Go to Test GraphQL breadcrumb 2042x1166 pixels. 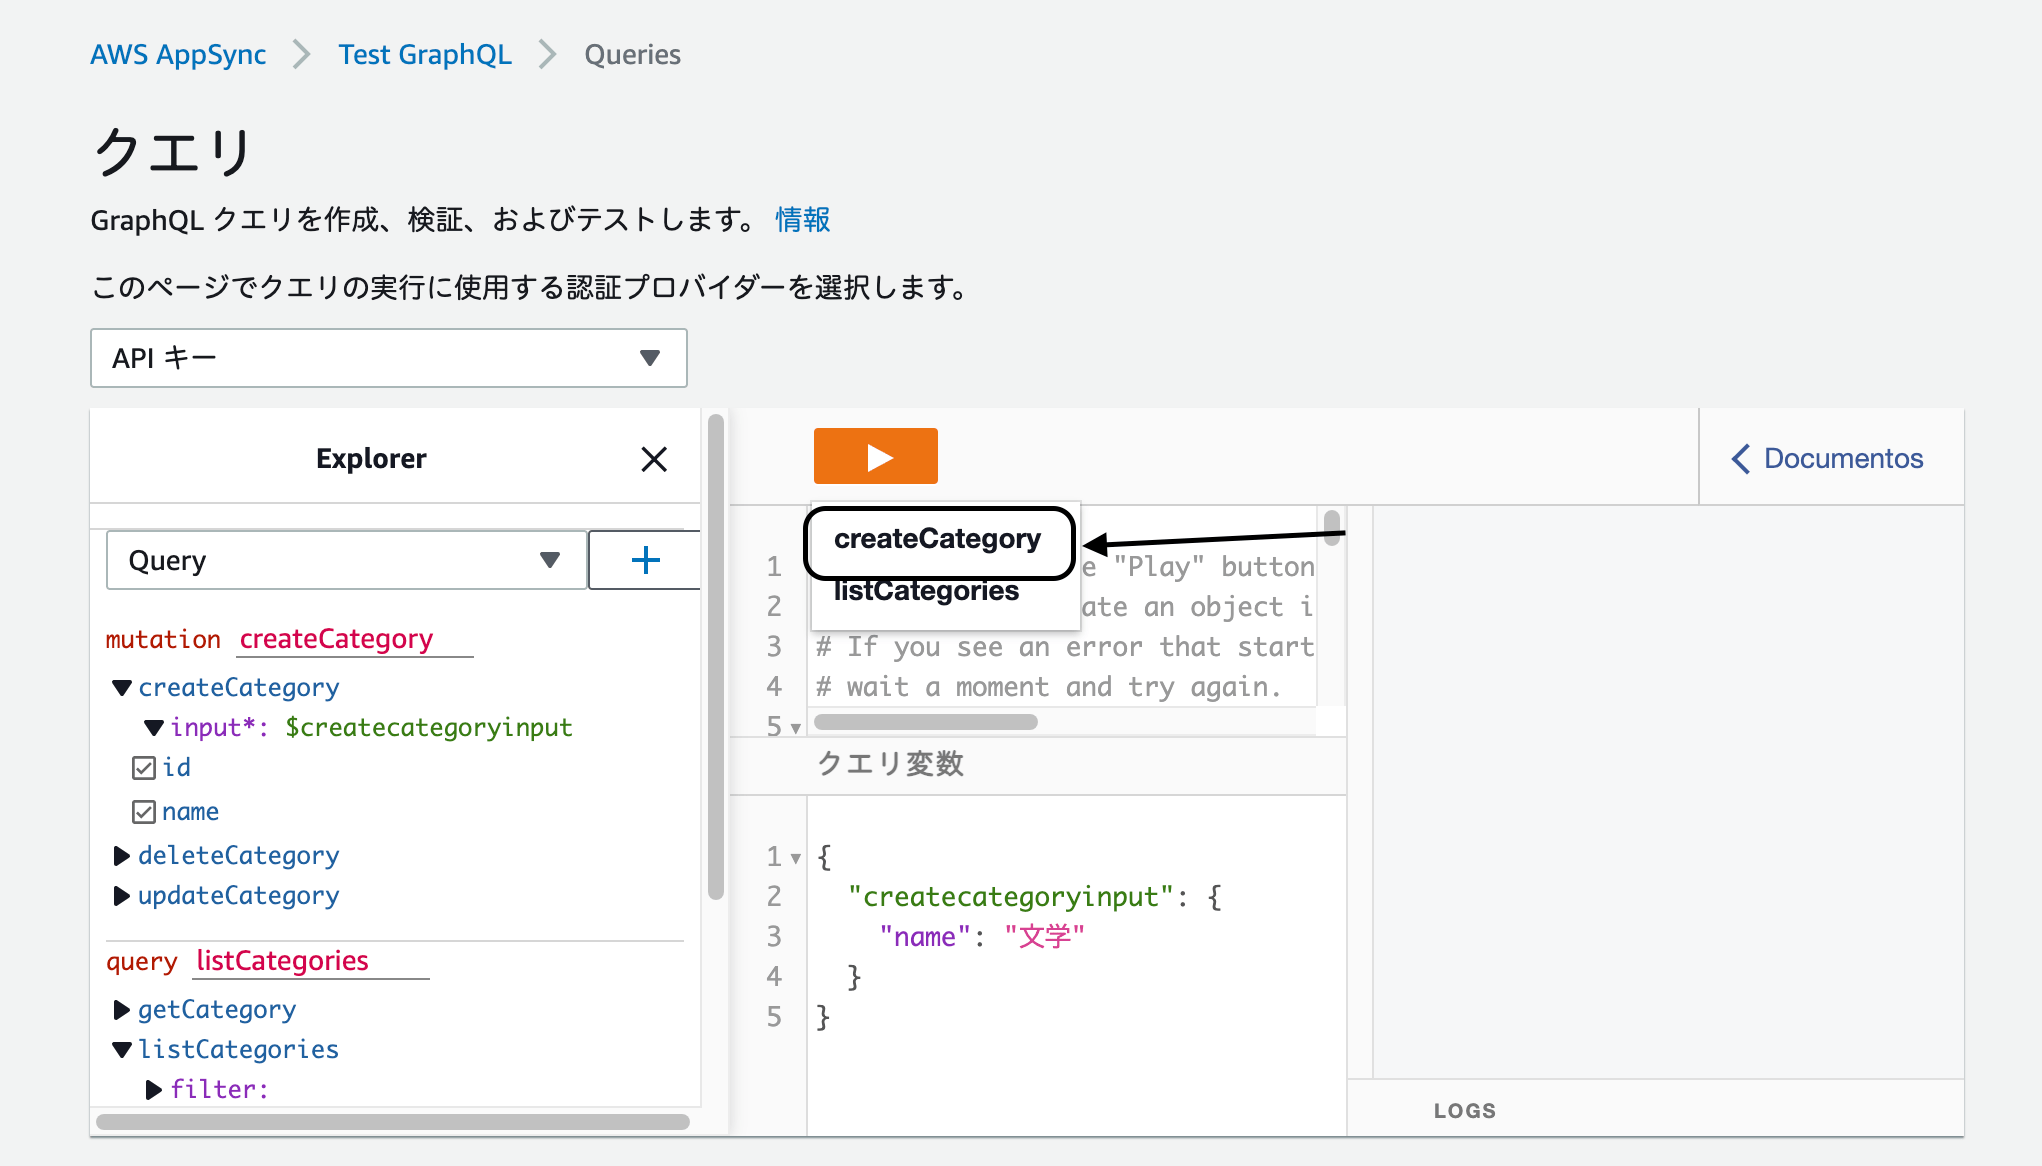pos(425,54)
